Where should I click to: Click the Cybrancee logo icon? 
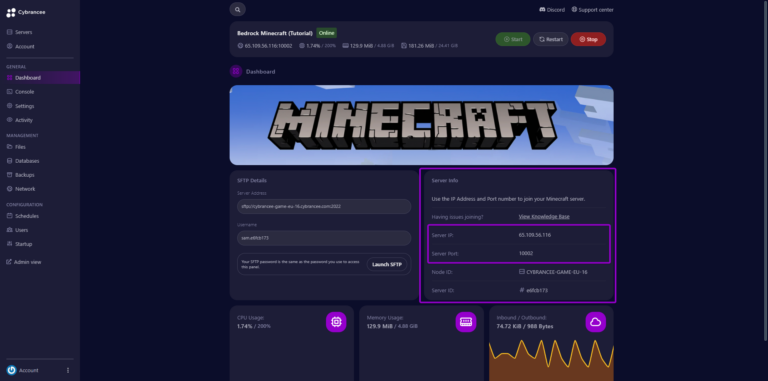(11, 13)
